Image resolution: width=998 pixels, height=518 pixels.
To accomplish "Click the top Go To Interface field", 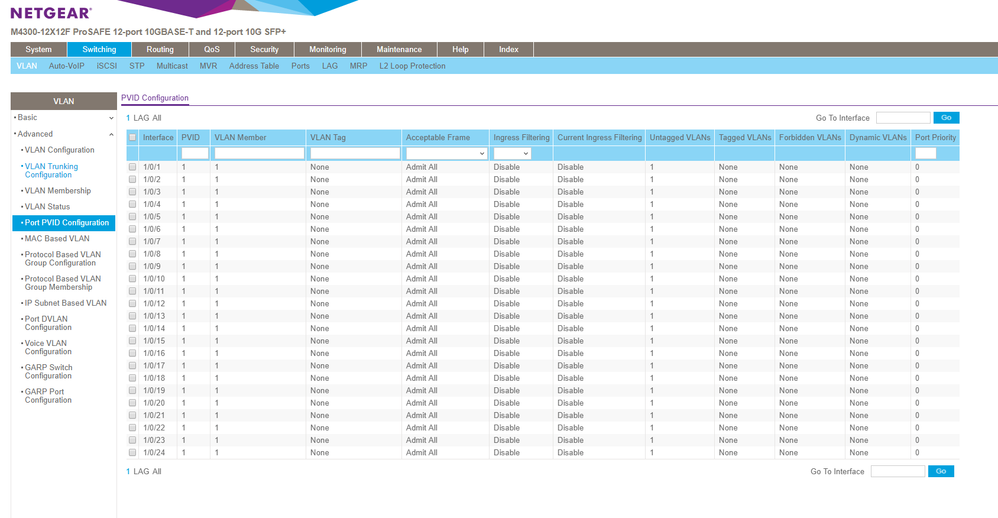I will click(x=903, y=118).
